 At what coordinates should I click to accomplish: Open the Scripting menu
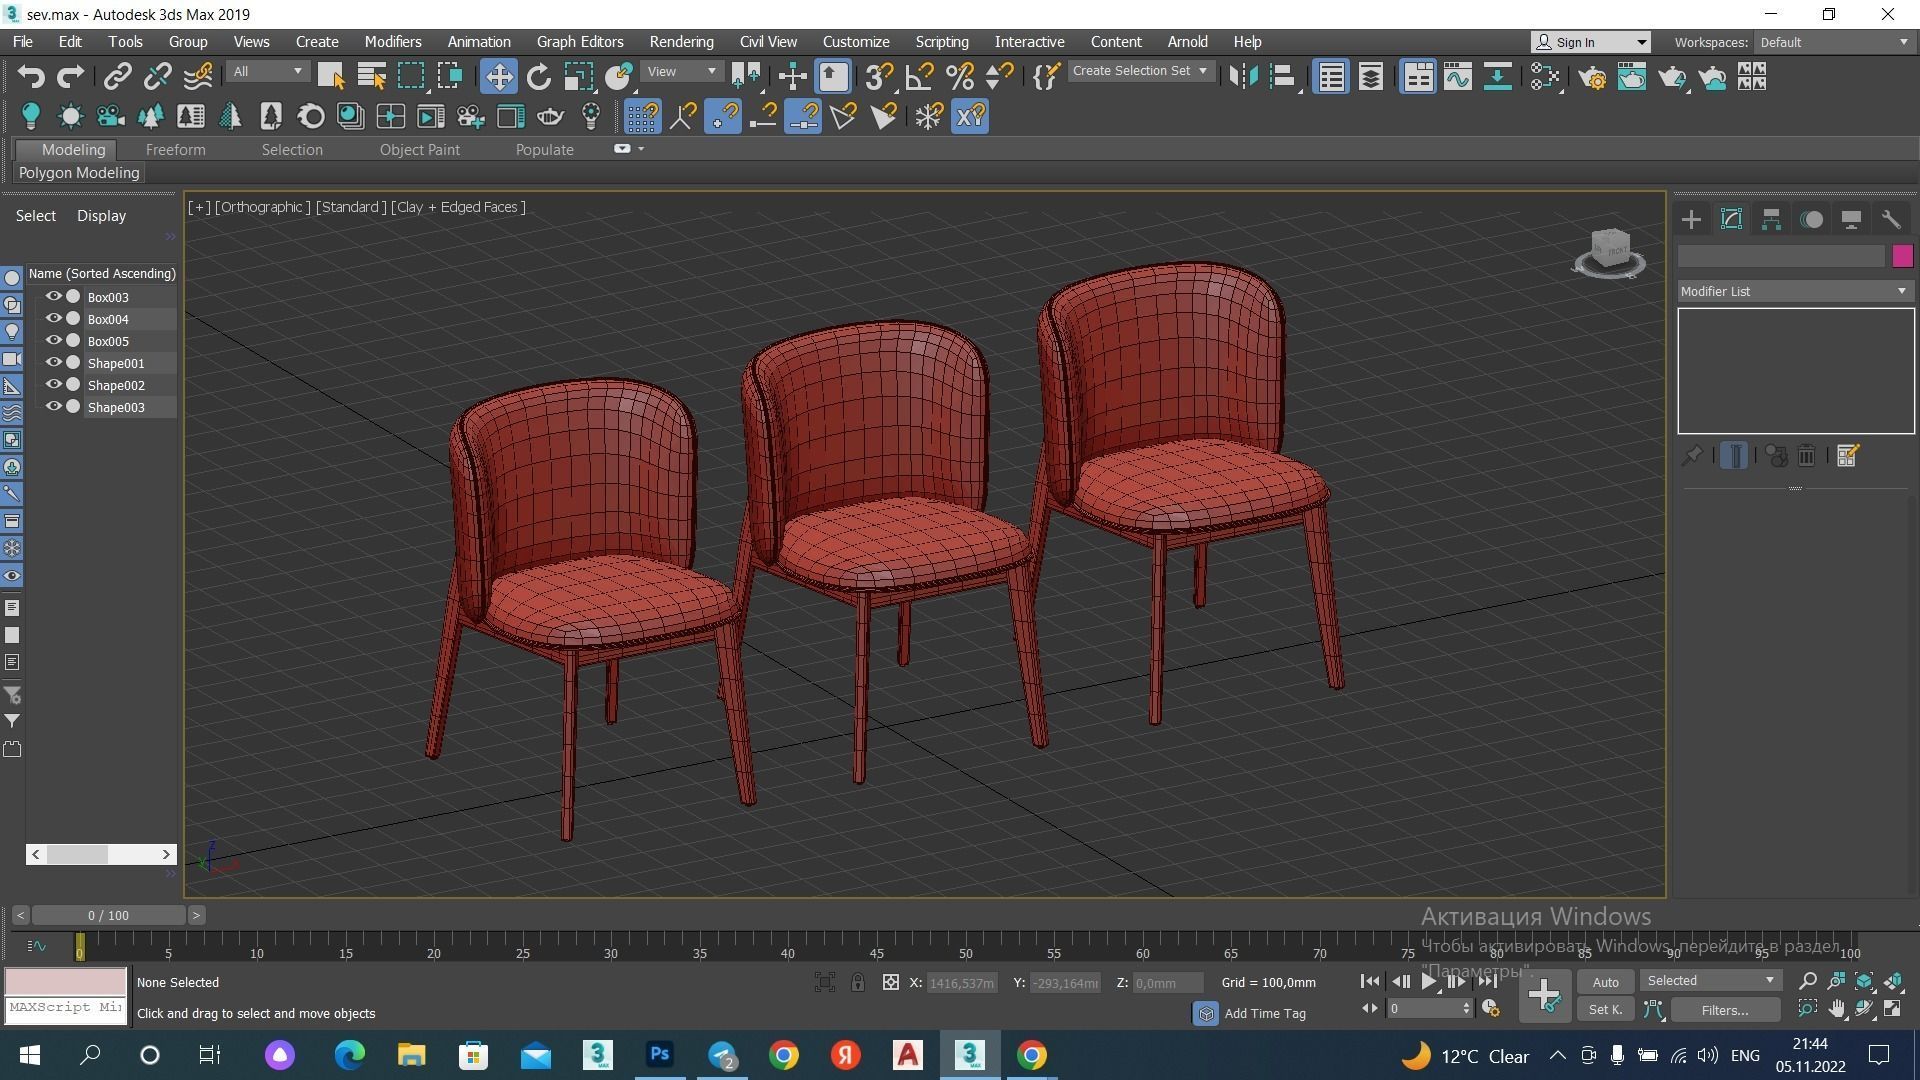942,42
